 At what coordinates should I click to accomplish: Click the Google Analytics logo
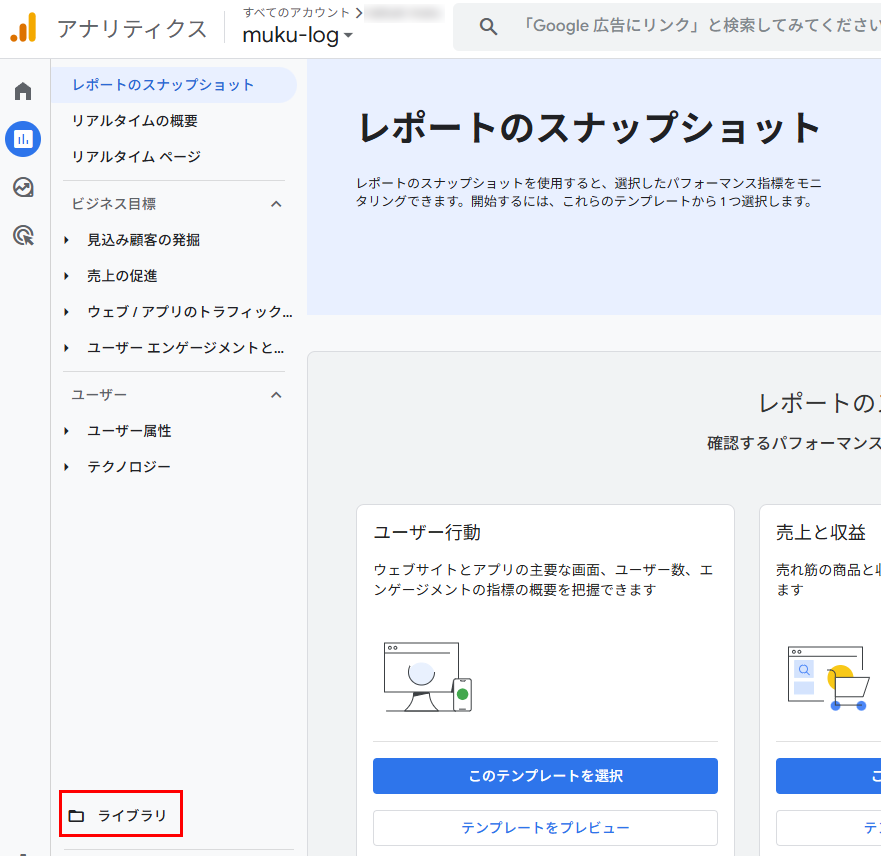25,27
